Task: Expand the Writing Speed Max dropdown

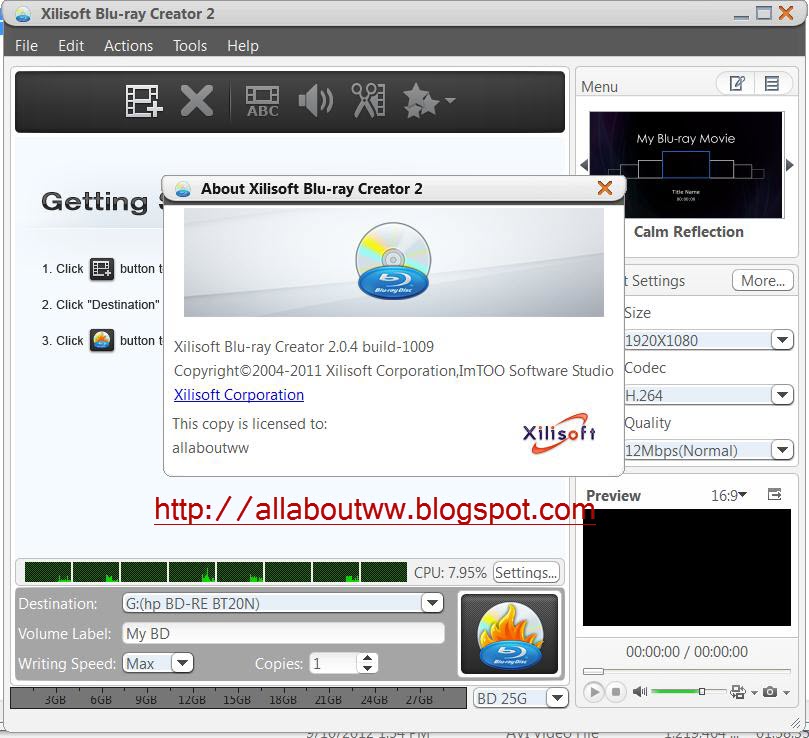Action: pos(182,663)
